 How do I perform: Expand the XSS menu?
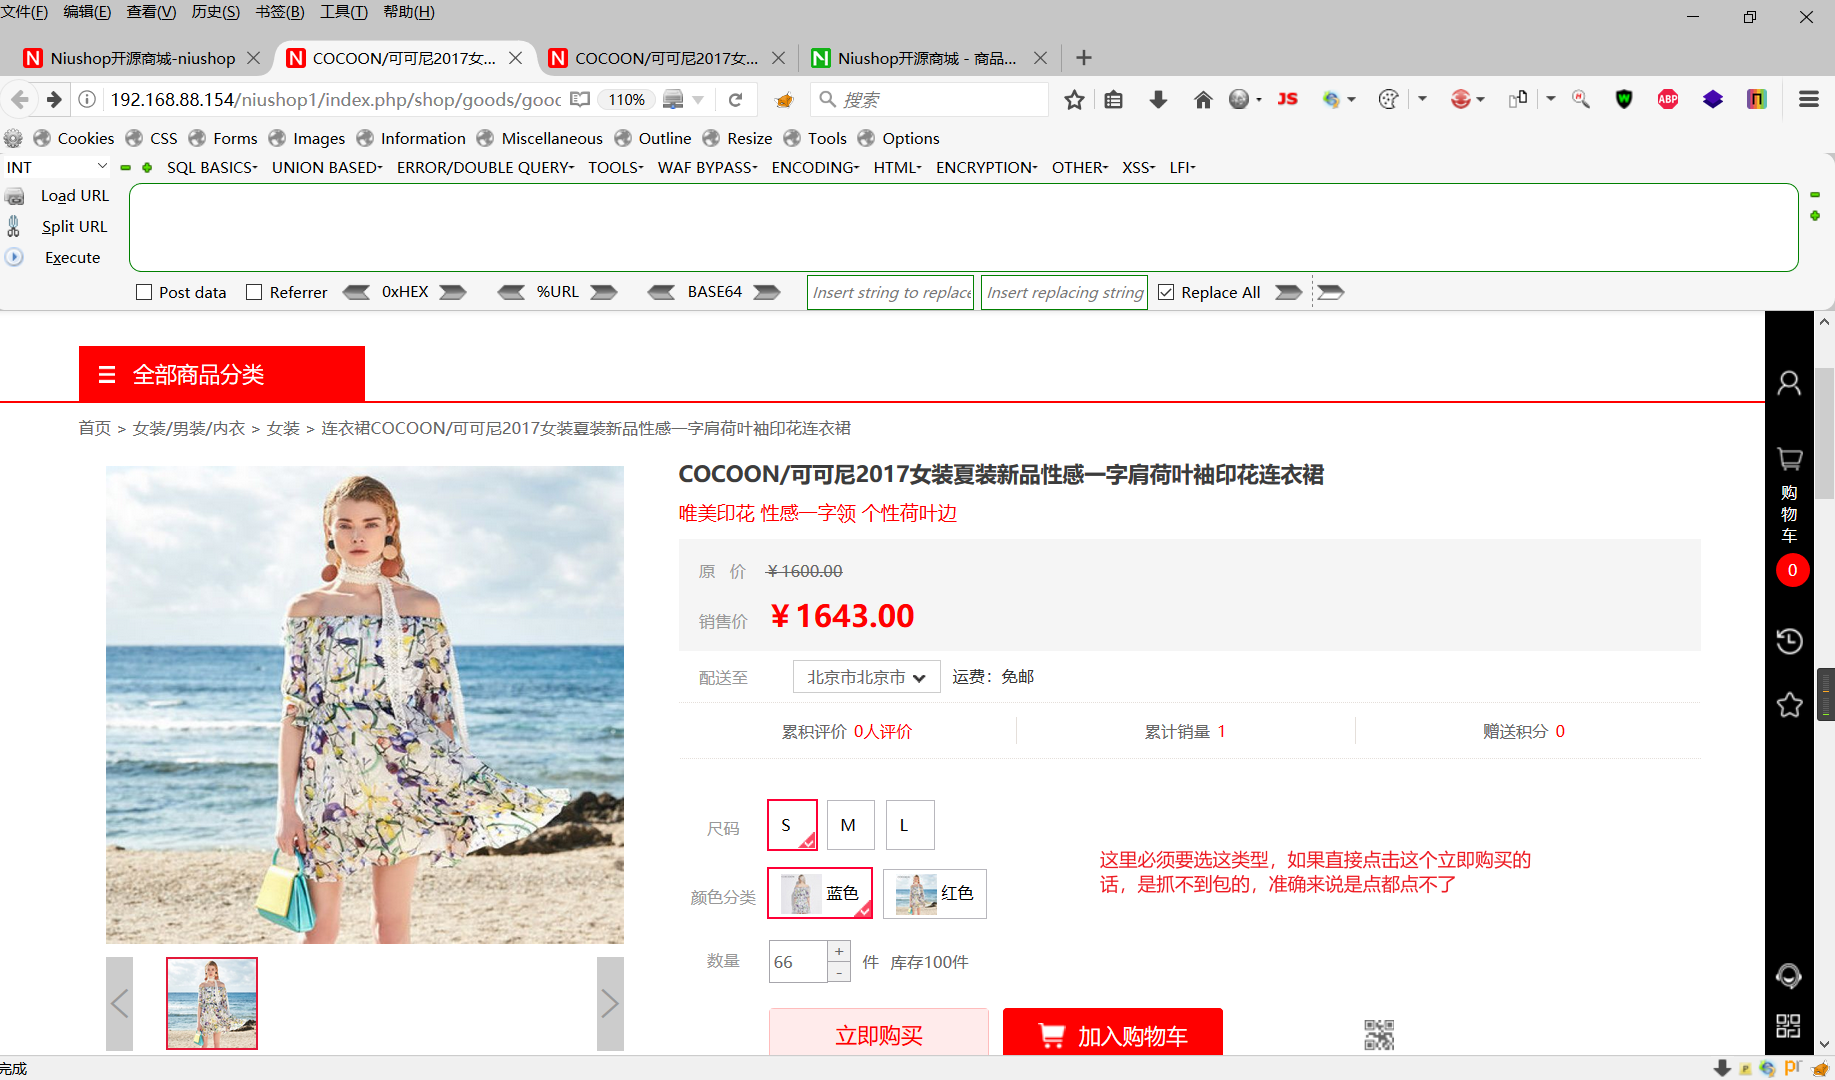click(x=1138, y=167)
